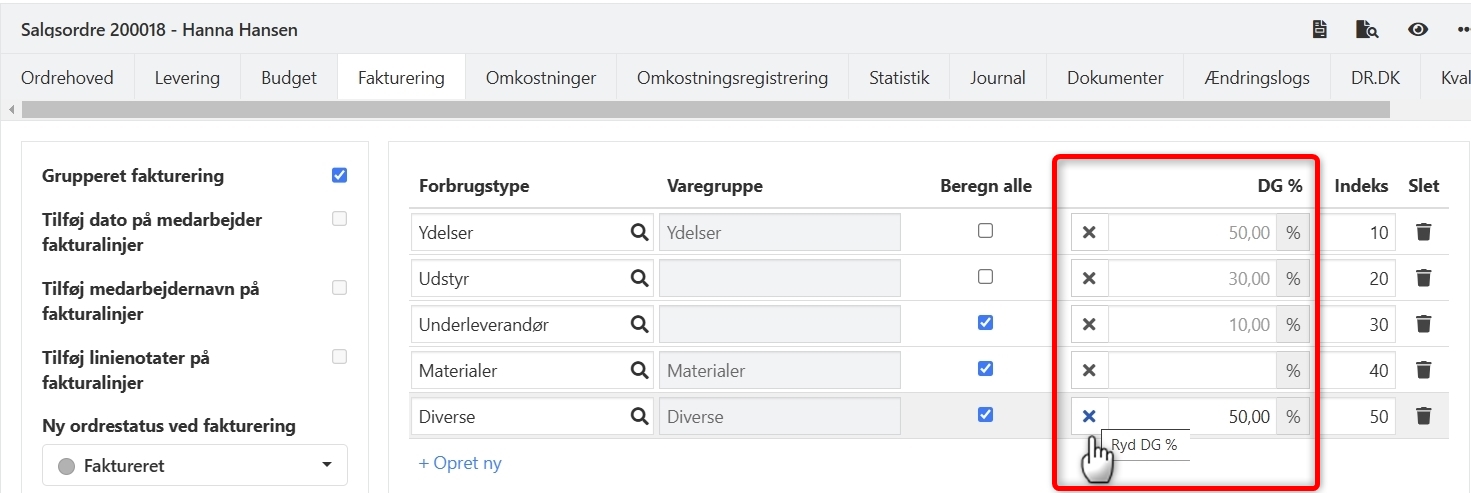Click the left arrow of the tab scrollbar

[12, 109]
